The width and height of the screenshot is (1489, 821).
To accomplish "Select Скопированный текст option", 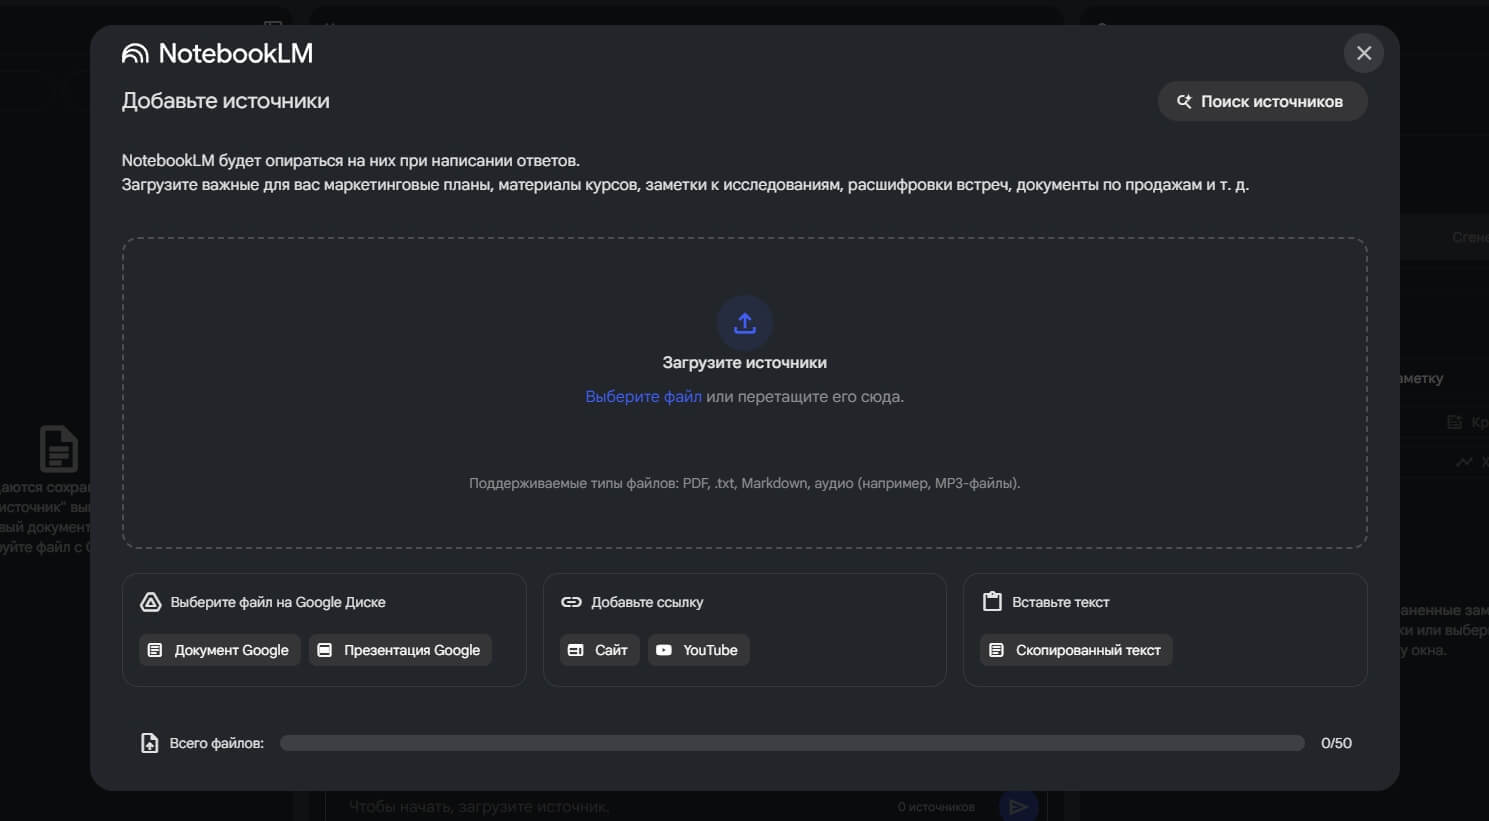I will (1076, 650).
